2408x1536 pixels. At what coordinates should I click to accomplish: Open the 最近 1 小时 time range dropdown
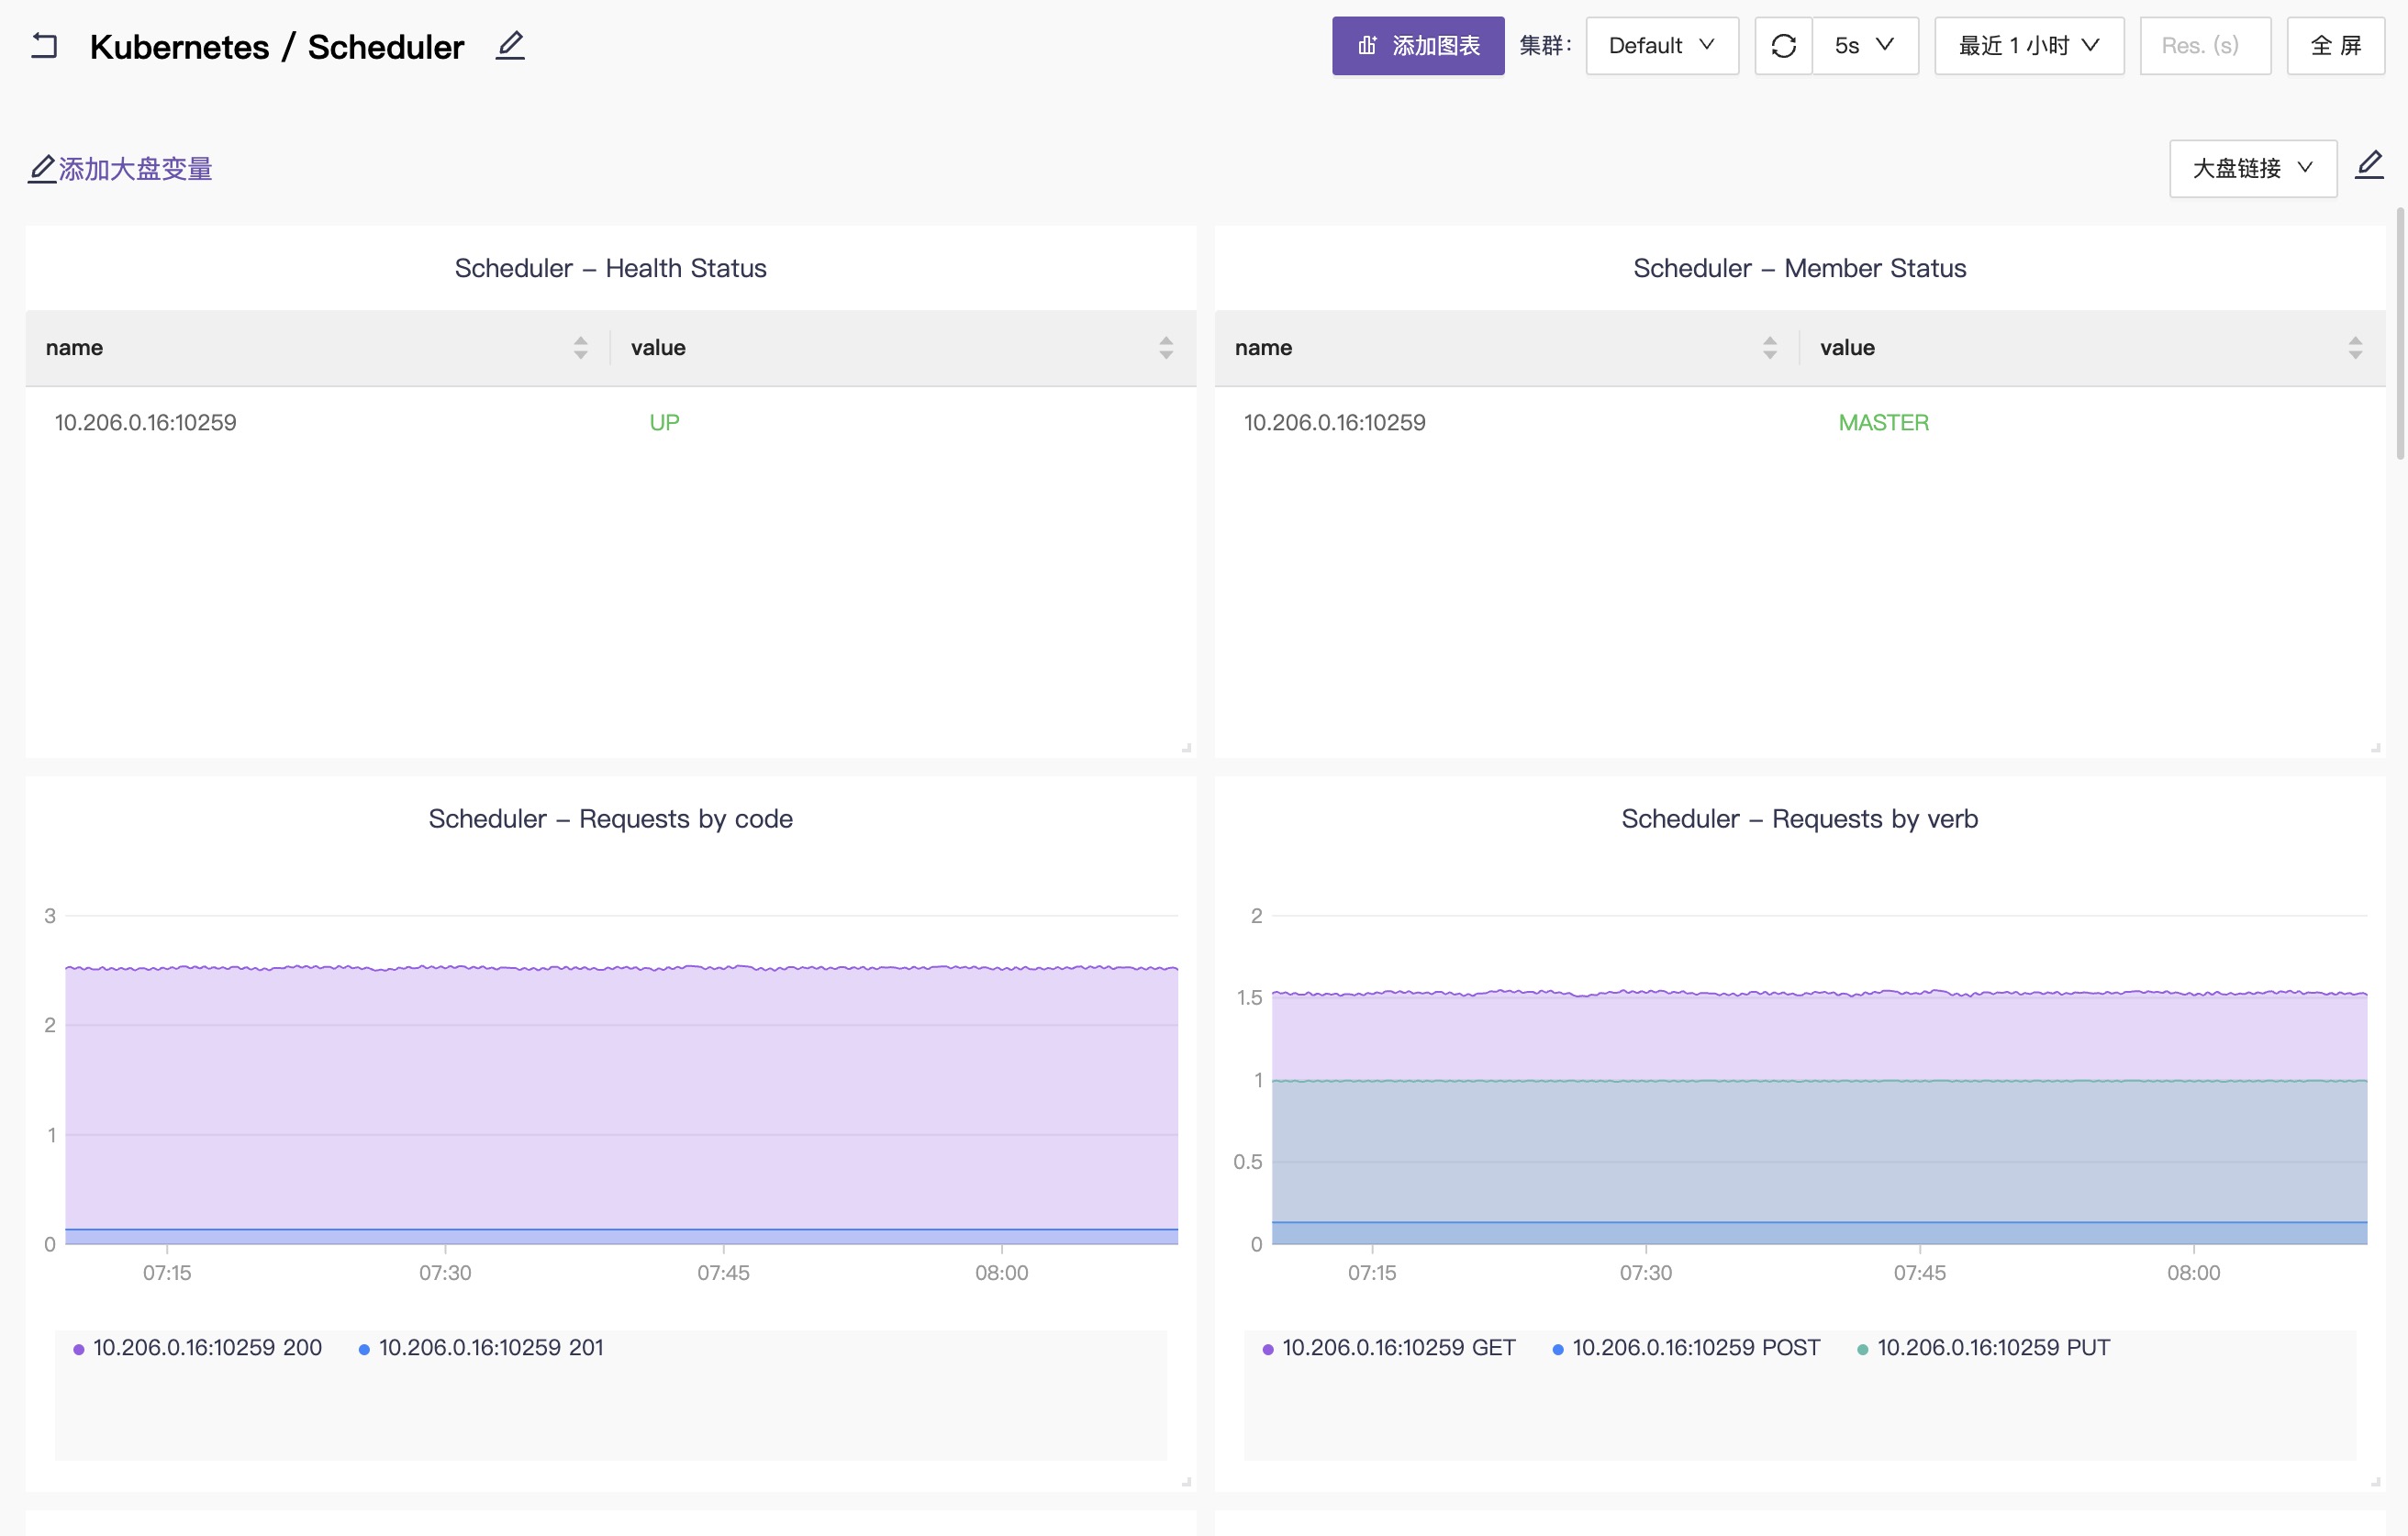tap(2029, 46)
